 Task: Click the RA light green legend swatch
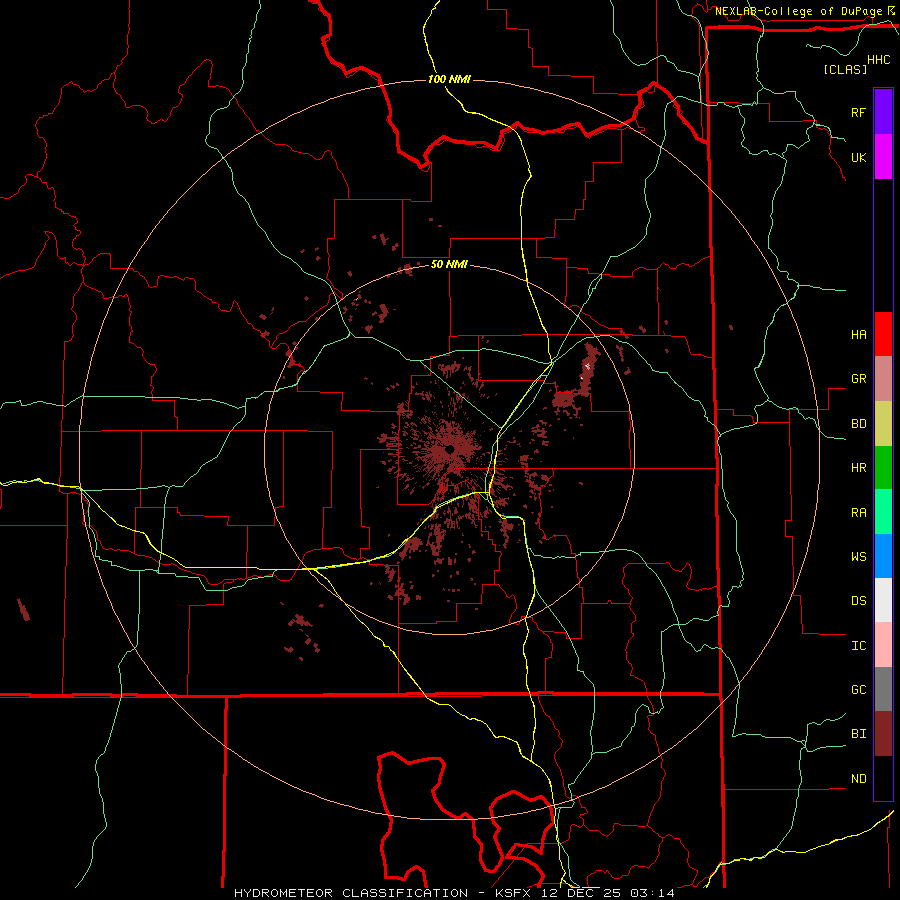click(x=883, y=512)
